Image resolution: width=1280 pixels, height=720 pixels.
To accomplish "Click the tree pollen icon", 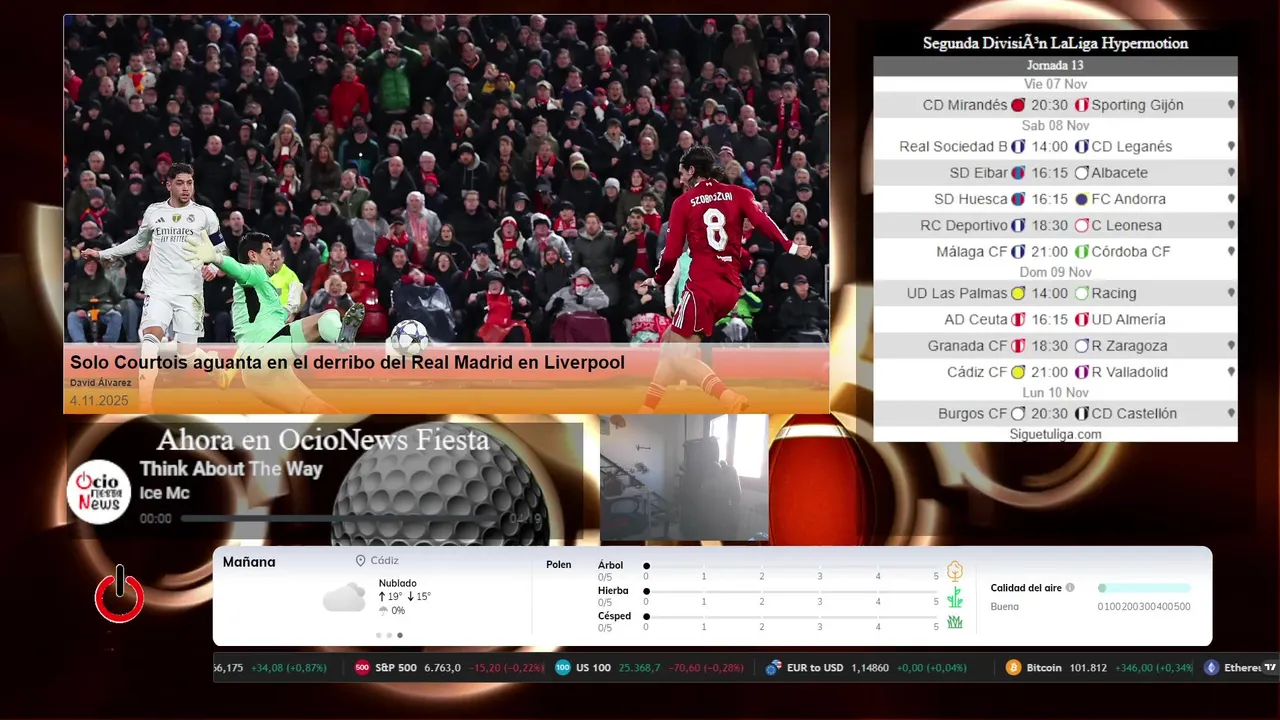I will [x=955, y=571].
